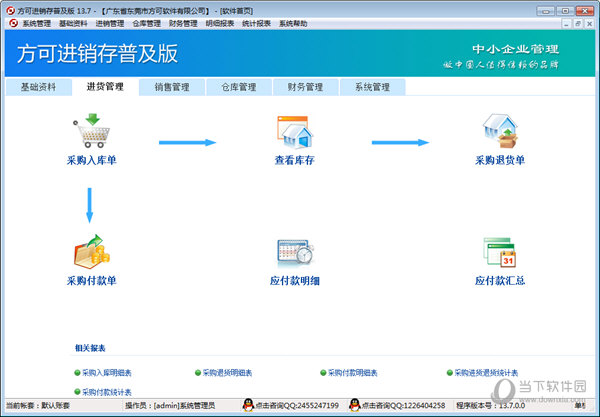Open the 基础资料 menu in menu bar
600x417 pixels.
tap(73, 24)
